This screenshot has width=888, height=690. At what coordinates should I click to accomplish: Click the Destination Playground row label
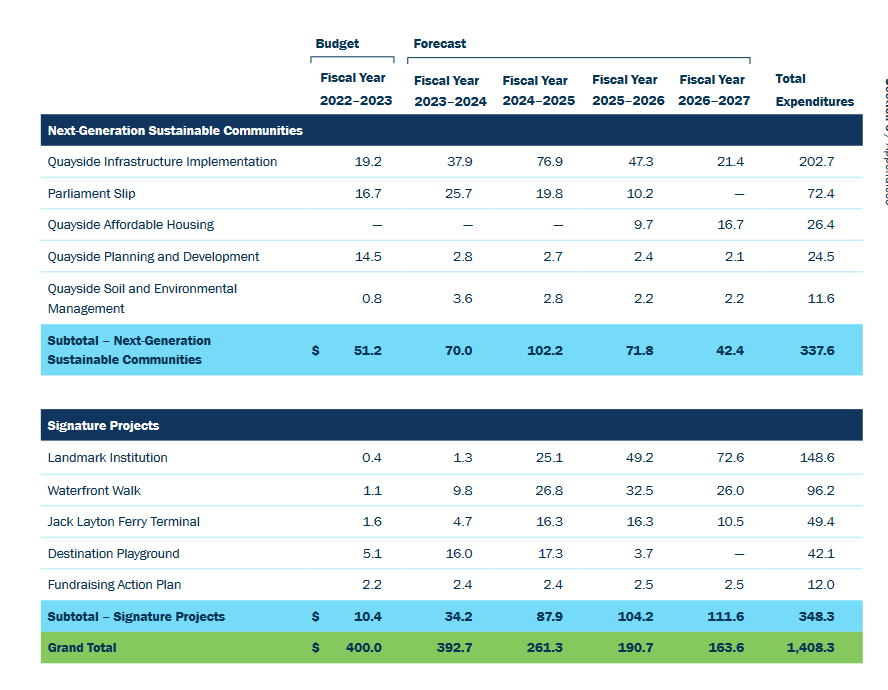114,554
